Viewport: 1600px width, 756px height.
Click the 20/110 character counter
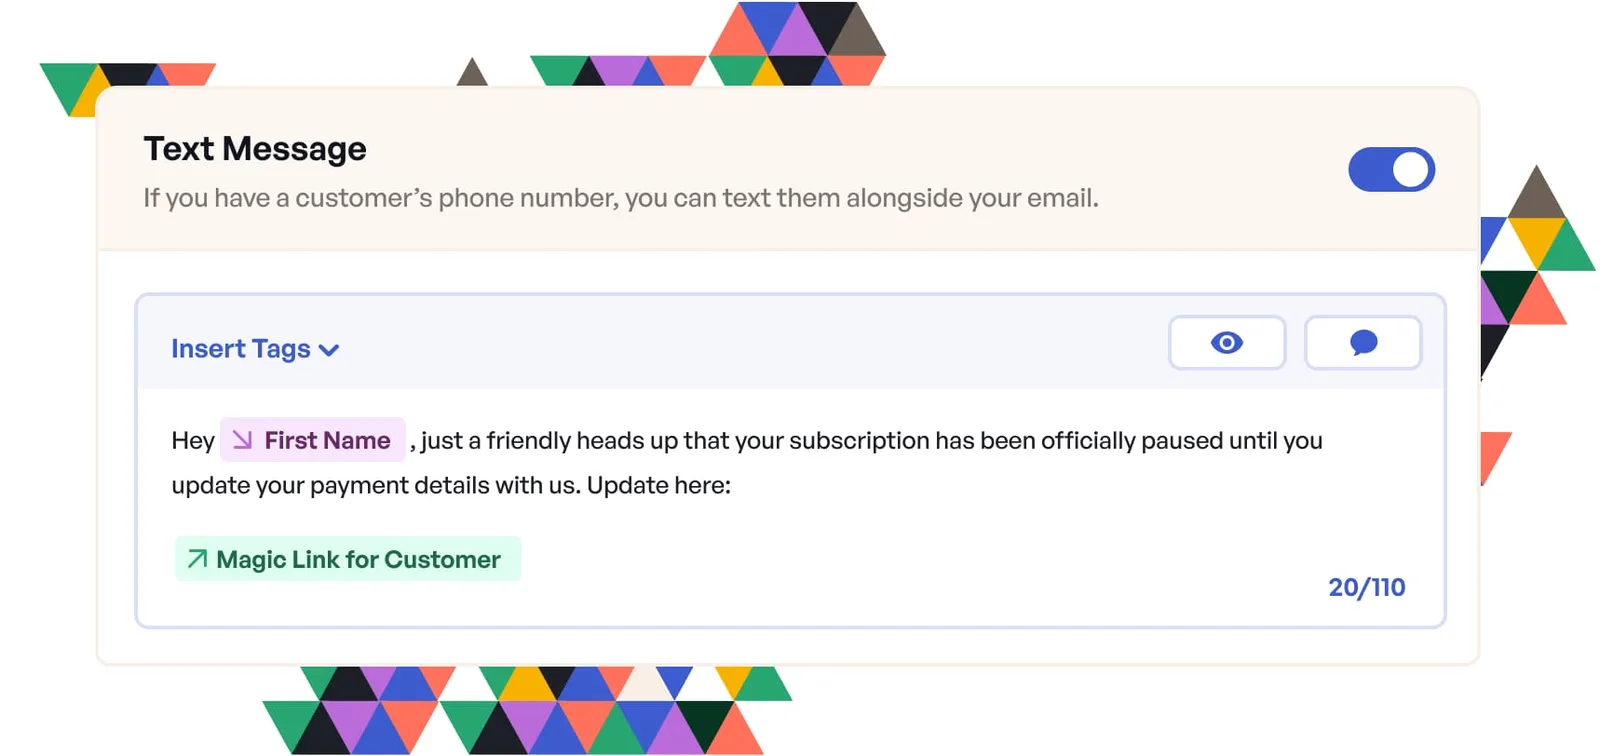[x=1366, y=587]
